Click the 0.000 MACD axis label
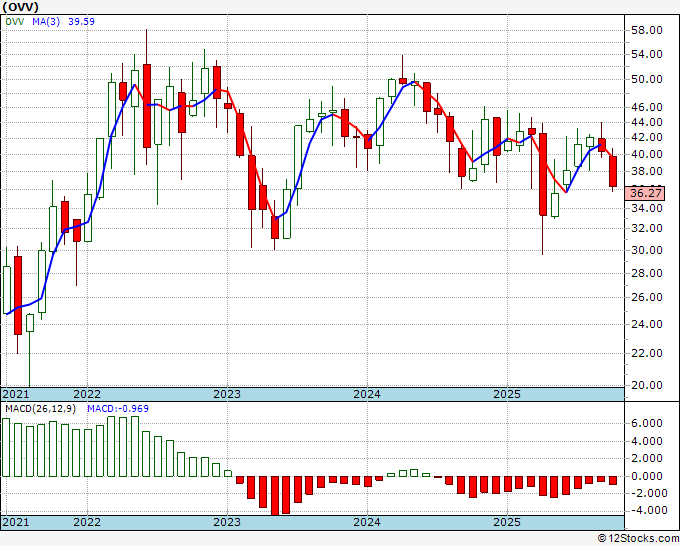This screenshot has width=680, height=546. click(x=647, y=476)
